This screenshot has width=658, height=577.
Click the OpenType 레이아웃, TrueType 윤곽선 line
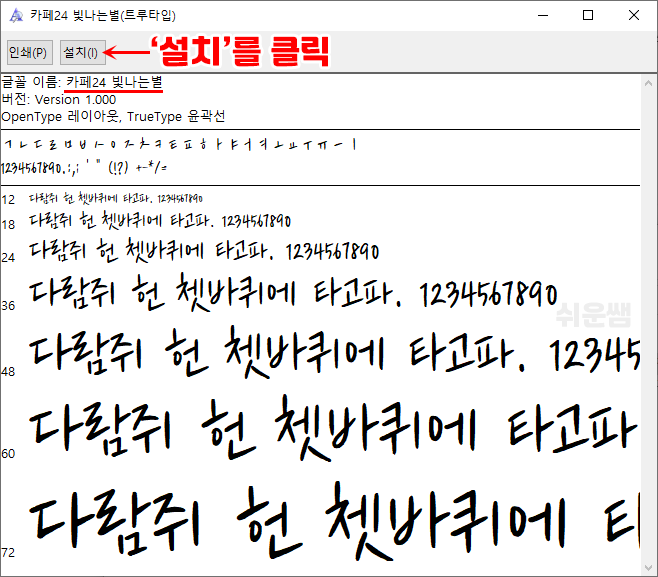[113, 116]
